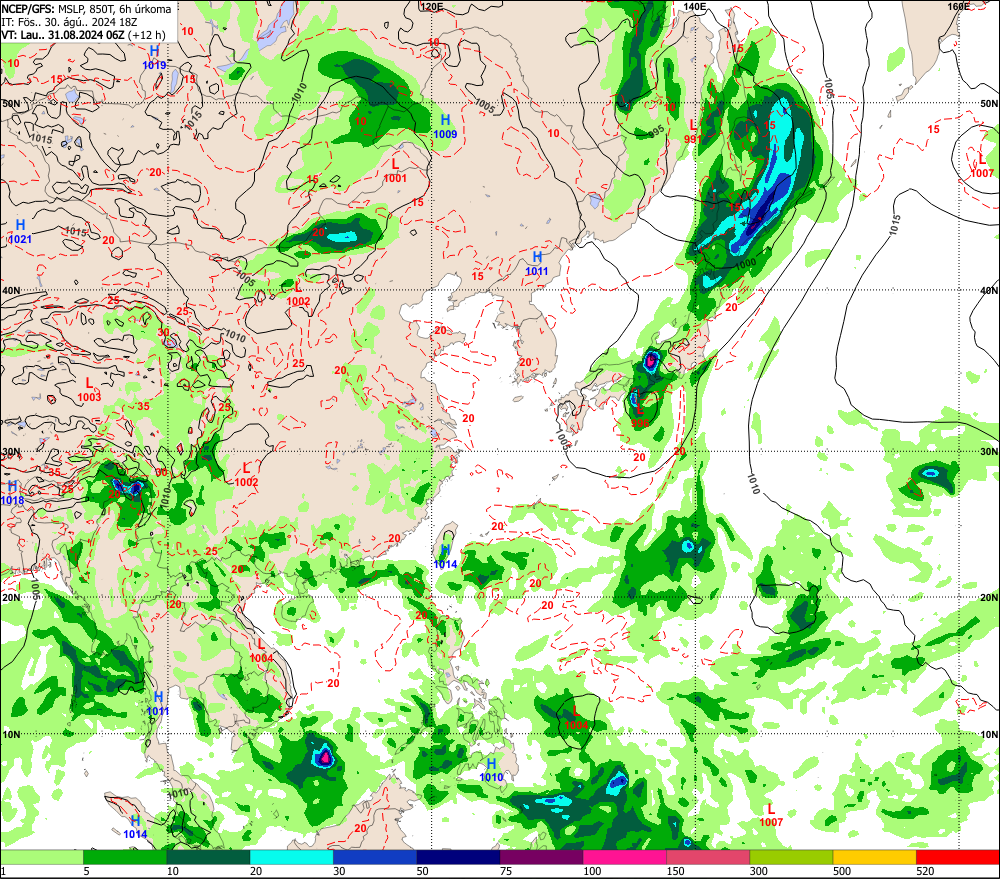Click the red legend swatch above 520

(958, 857)
